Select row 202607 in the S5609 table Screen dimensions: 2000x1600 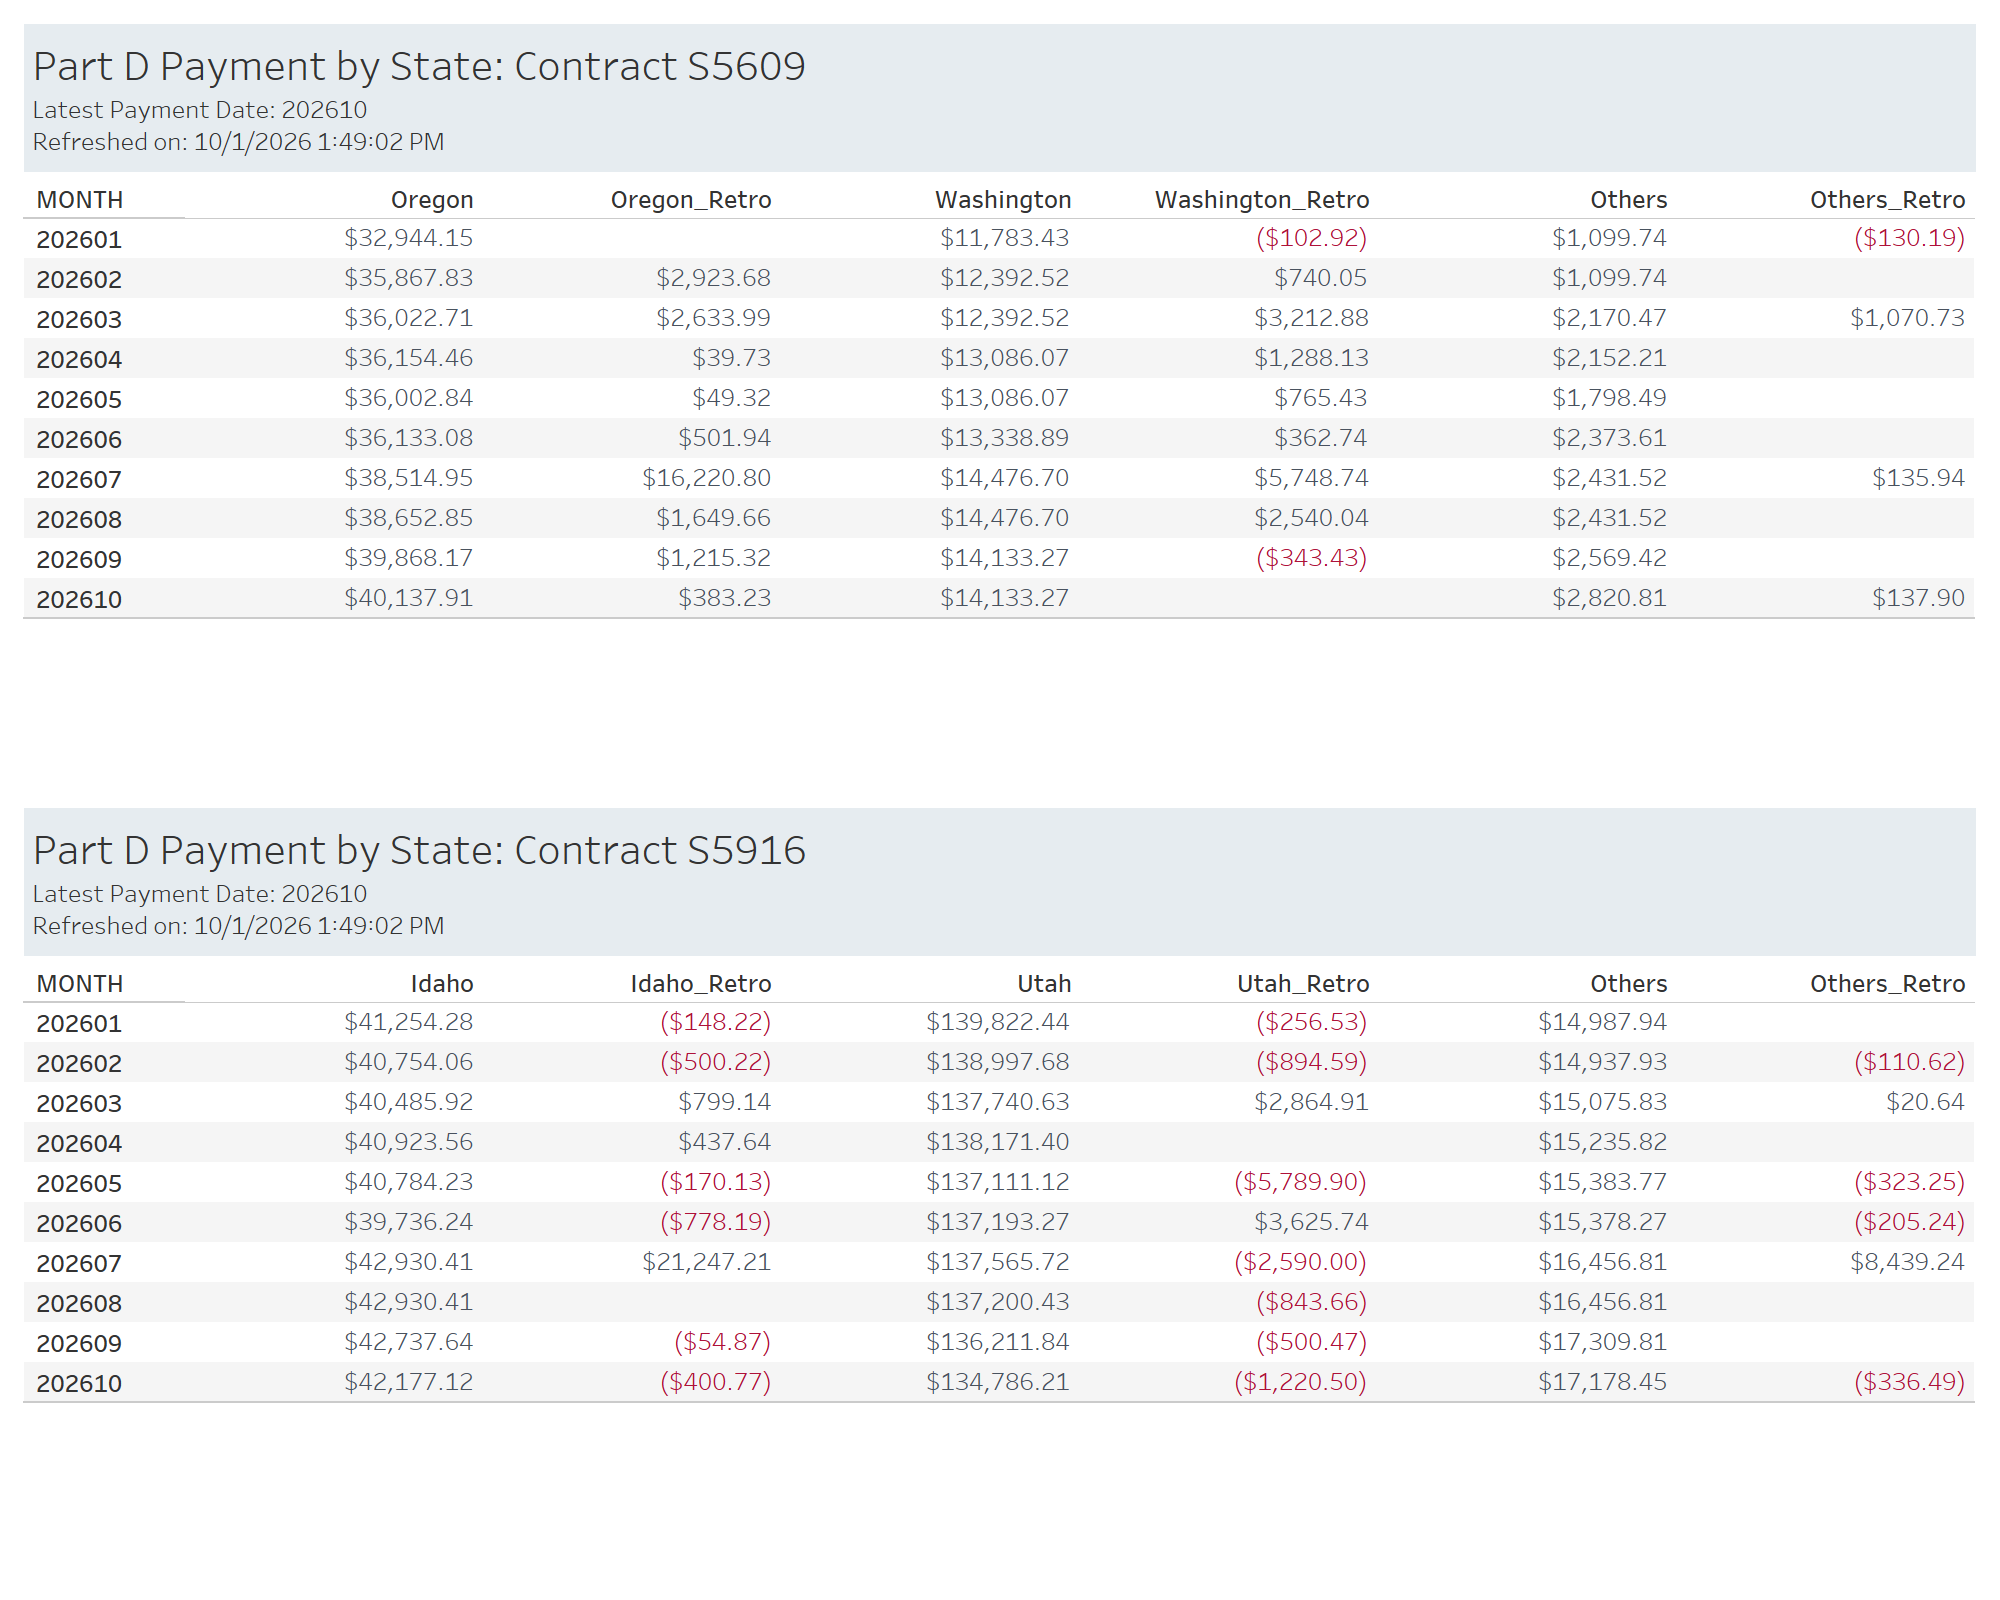pos(999,478)
